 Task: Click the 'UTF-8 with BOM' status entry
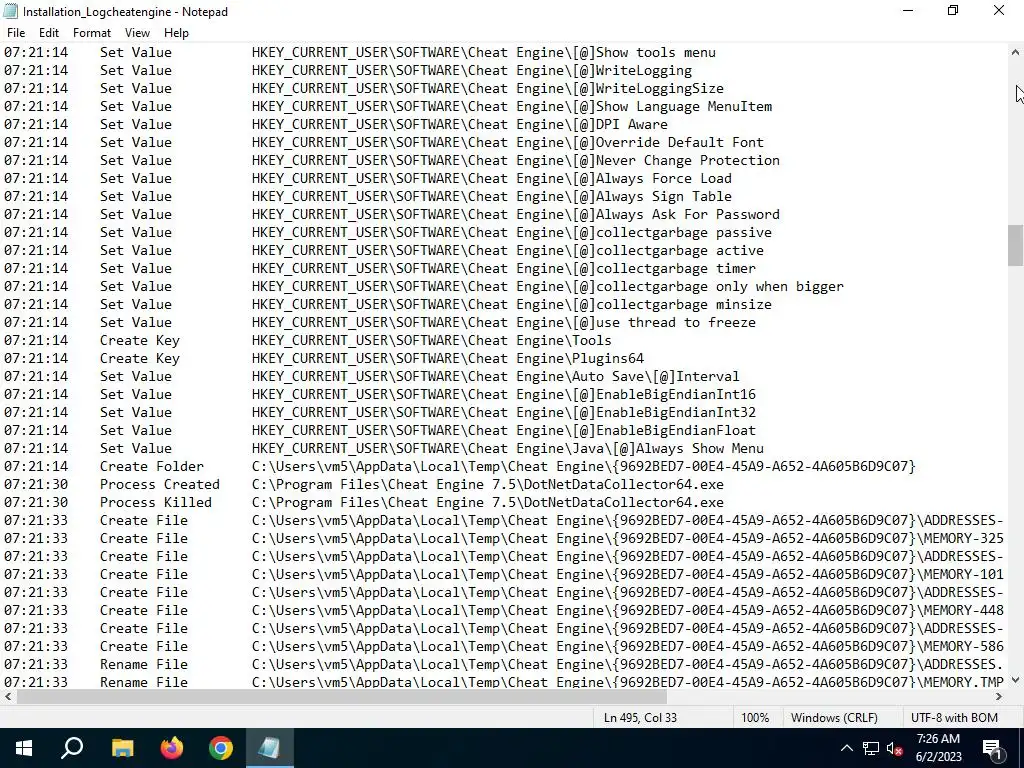[954, 718]
